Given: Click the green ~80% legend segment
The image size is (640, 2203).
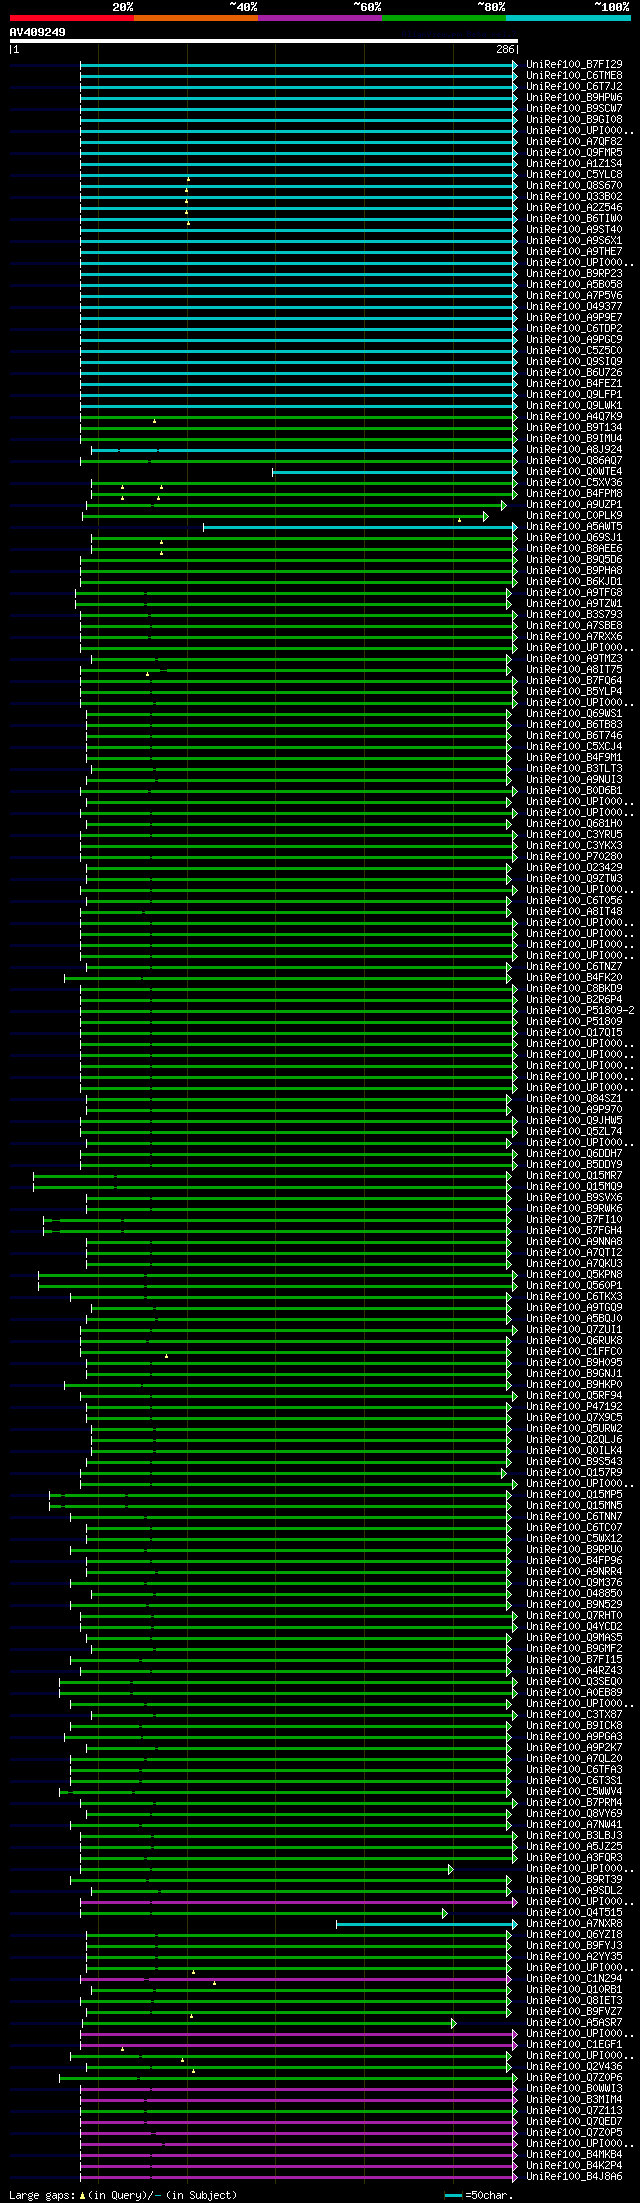Looking at the screenshot, I should [x=444, y=18].
